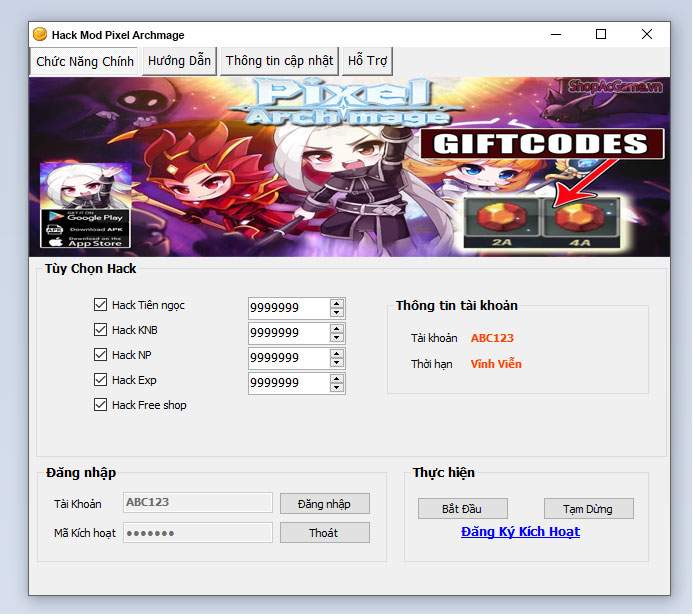Viewport: 693px width, 616px height.
Task: Minimize the Hack Mod Pixel Archmage window
Action: [x=556, y=34]
